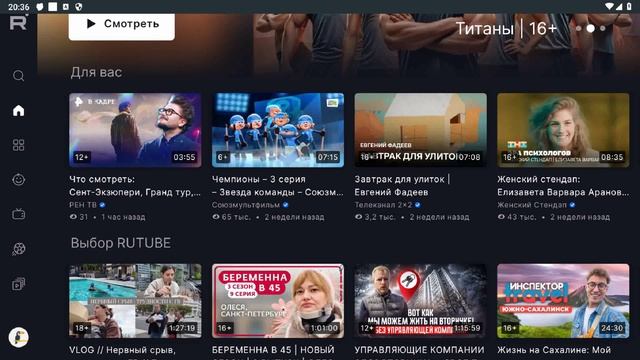Open the user profile avatar
This screenshot has height=360, width=640.
(18, 338)
